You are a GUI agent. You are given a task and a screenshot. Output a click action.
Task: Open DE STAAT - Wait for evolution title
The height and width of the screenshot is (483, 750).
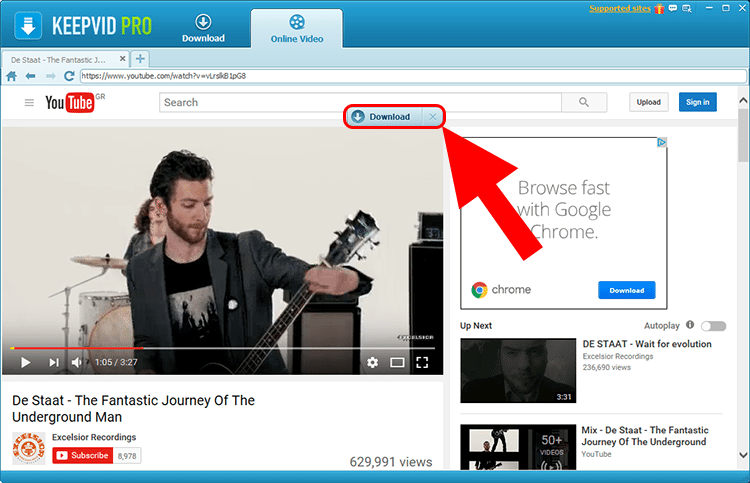[647, 344]
